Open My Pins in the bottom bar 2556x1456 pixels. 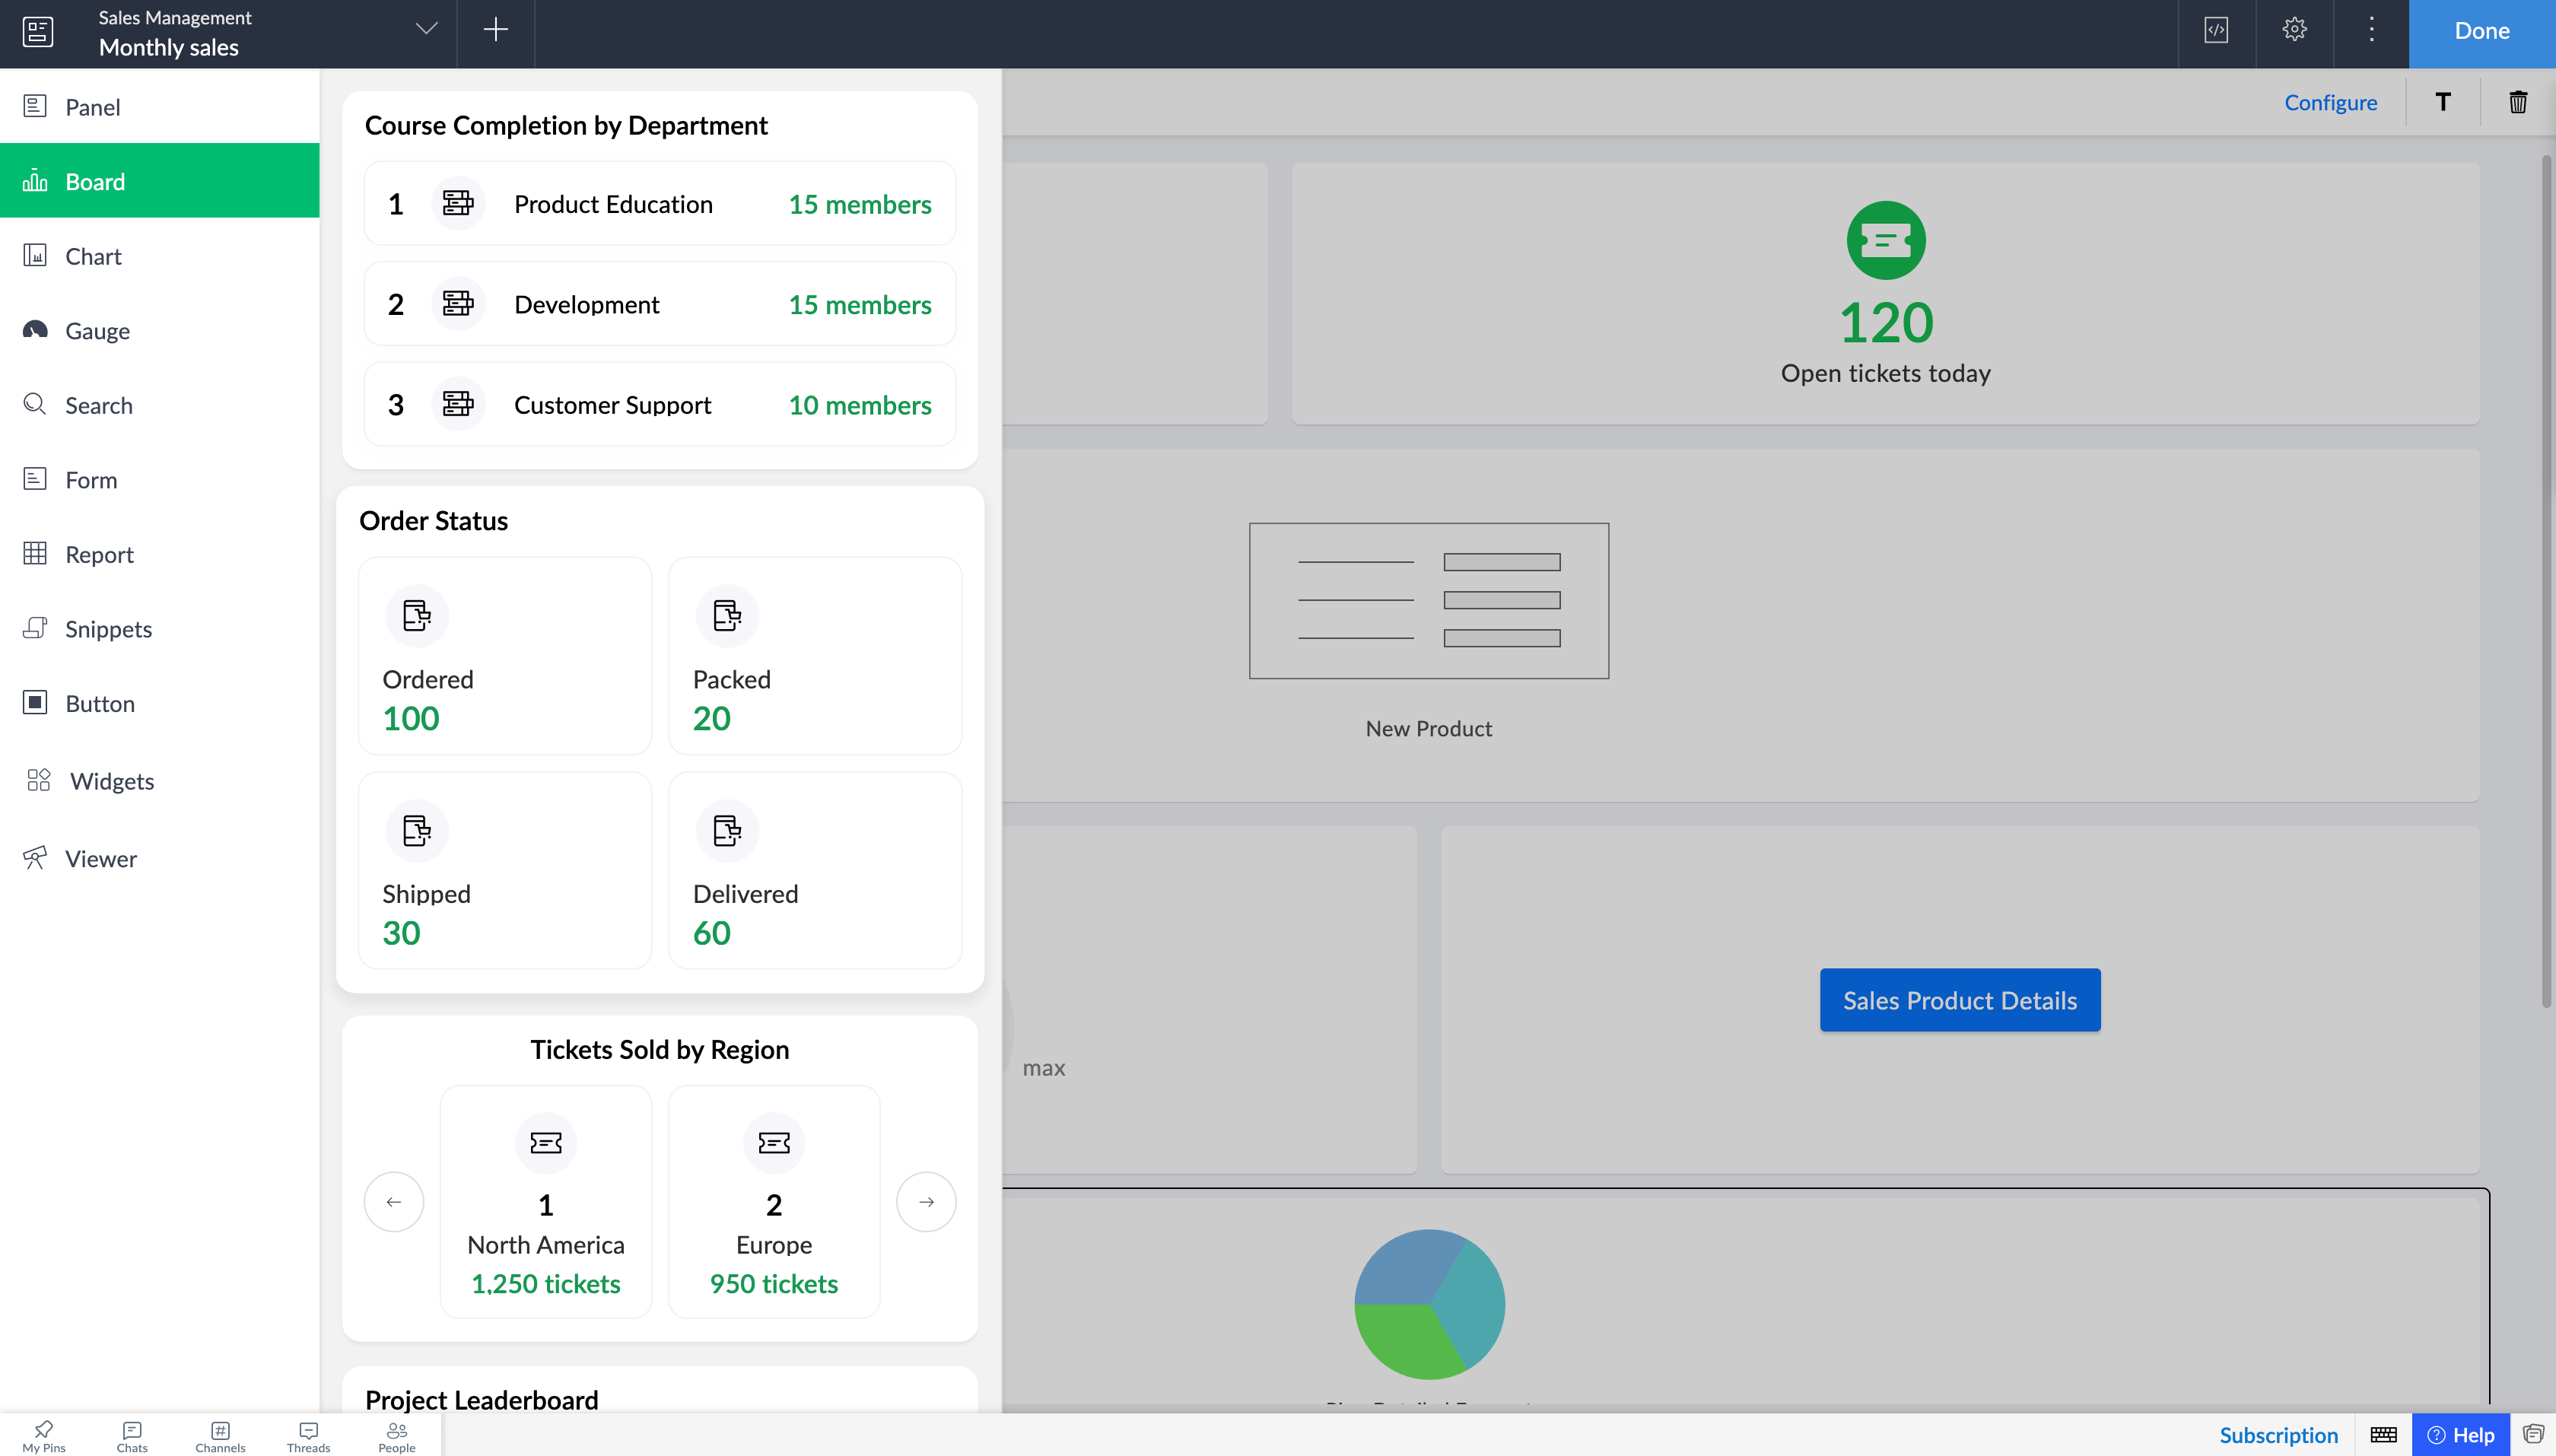click(43, 1435)
